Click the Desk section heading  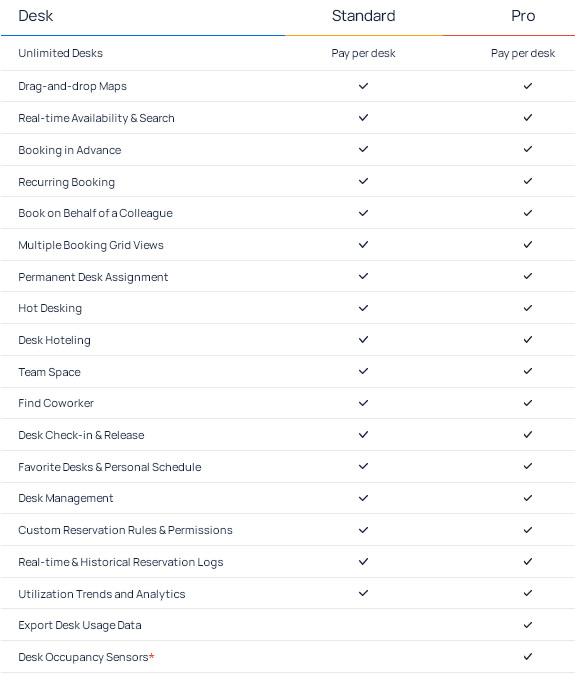pos(35,16)
